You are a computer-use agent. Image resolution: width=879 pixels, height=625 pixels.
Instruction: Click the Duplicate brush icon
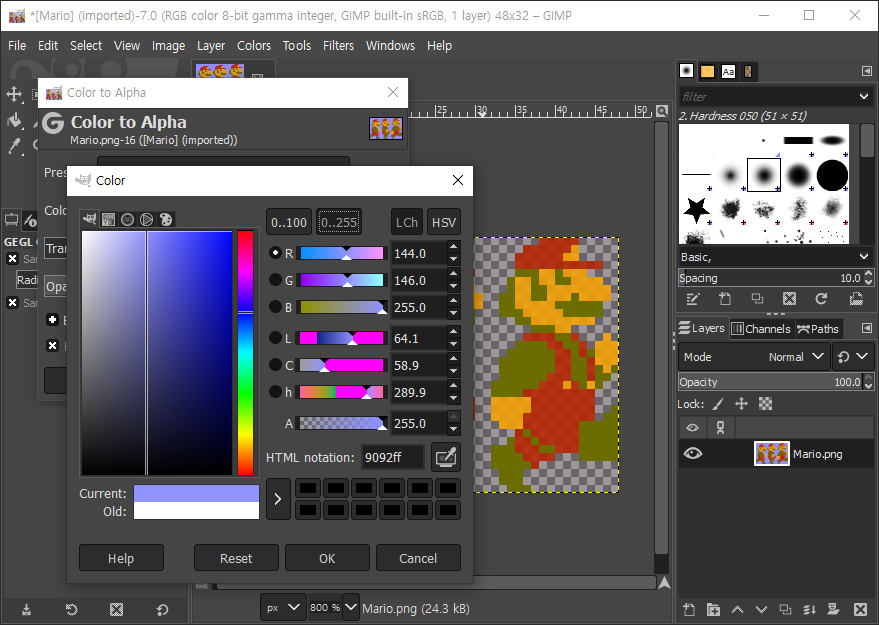757,299
